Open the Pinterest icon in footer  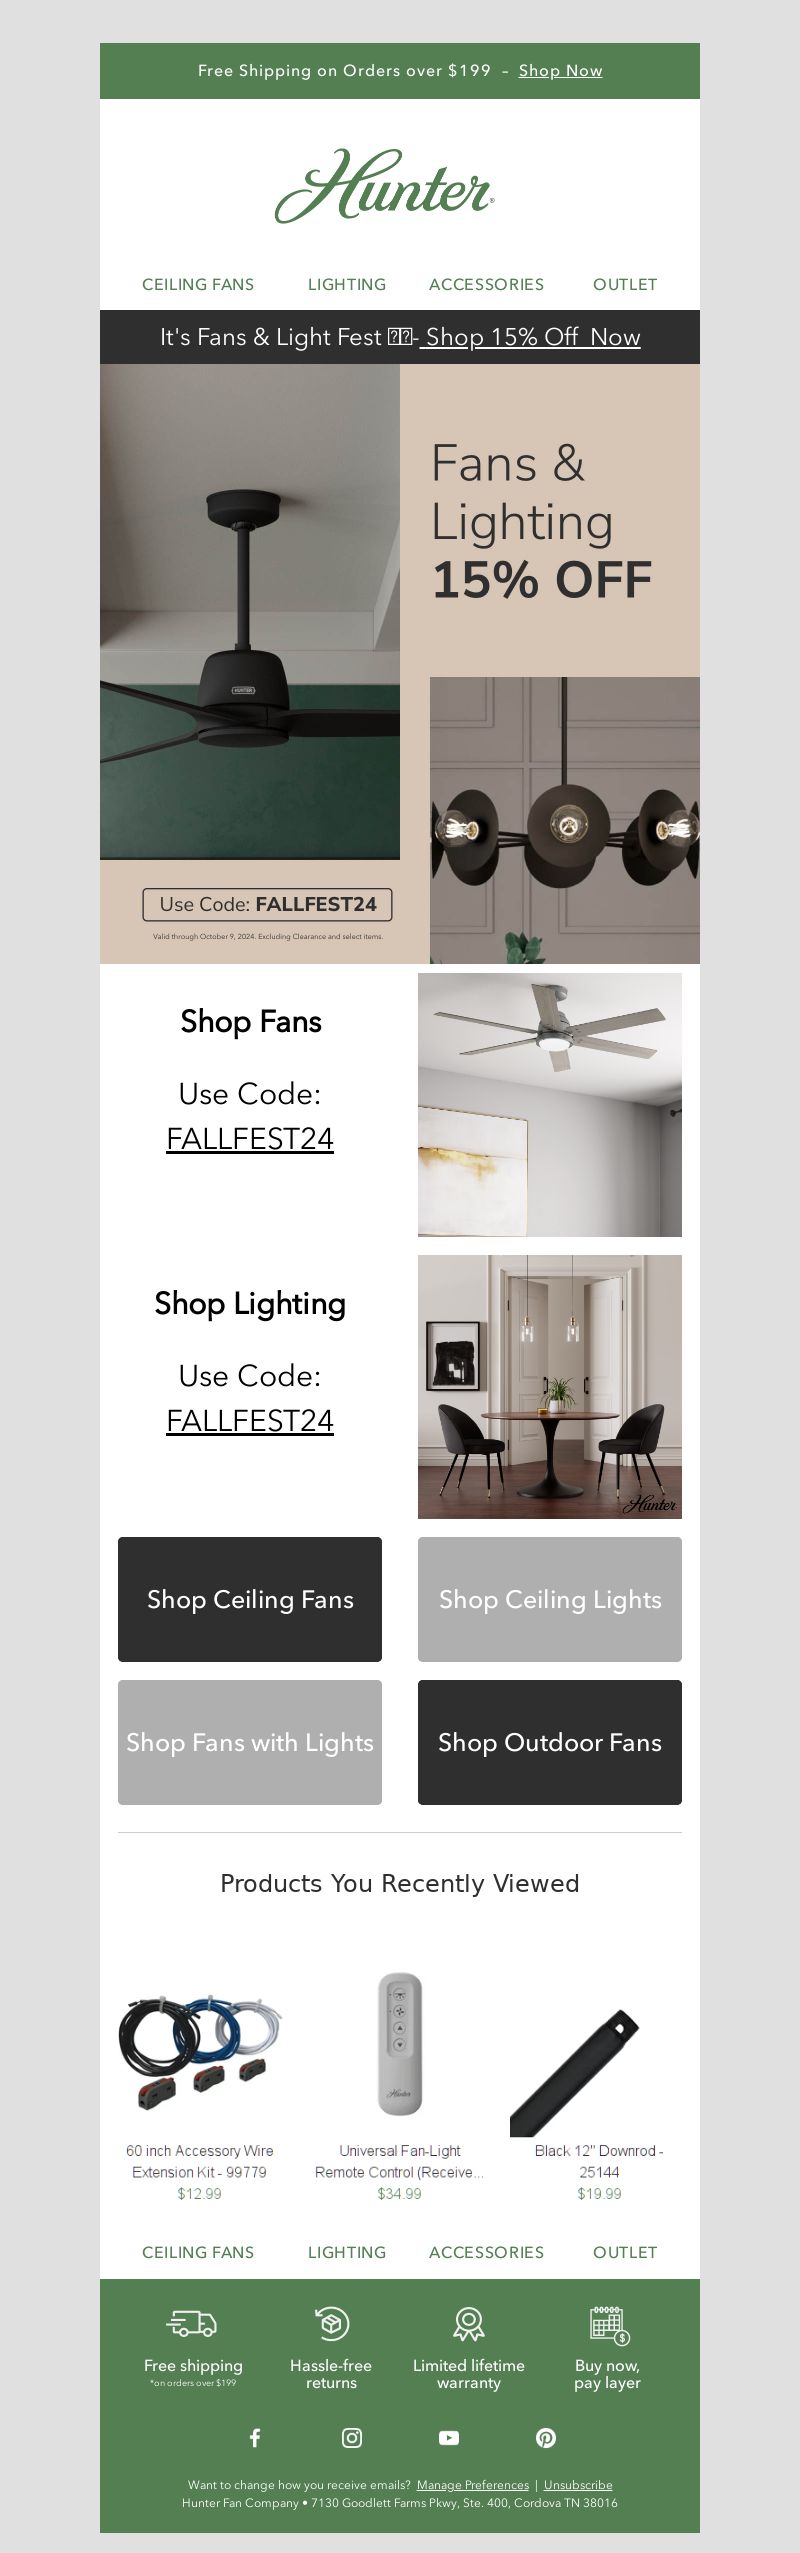[x=546, y=2437]
